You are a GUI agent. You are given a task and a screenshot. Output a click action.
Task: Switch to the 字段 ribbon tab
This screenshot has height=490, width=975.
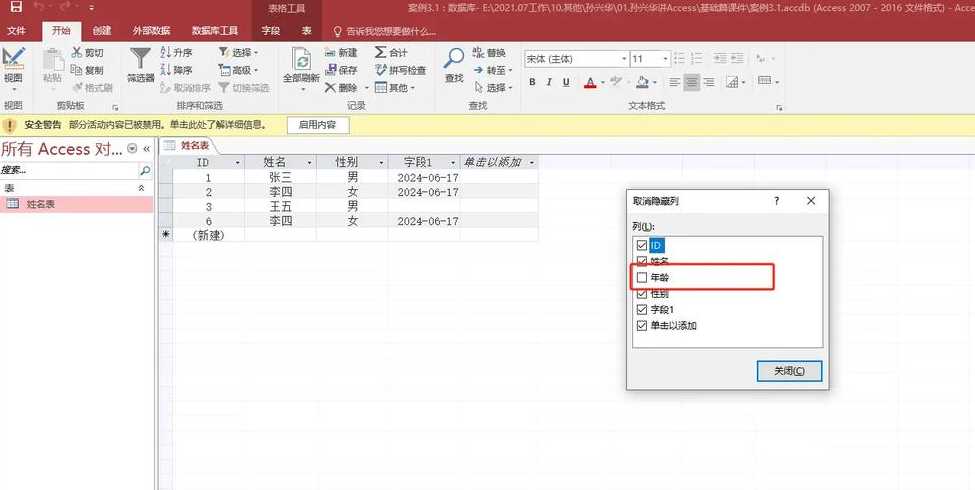tap(271, 30)
